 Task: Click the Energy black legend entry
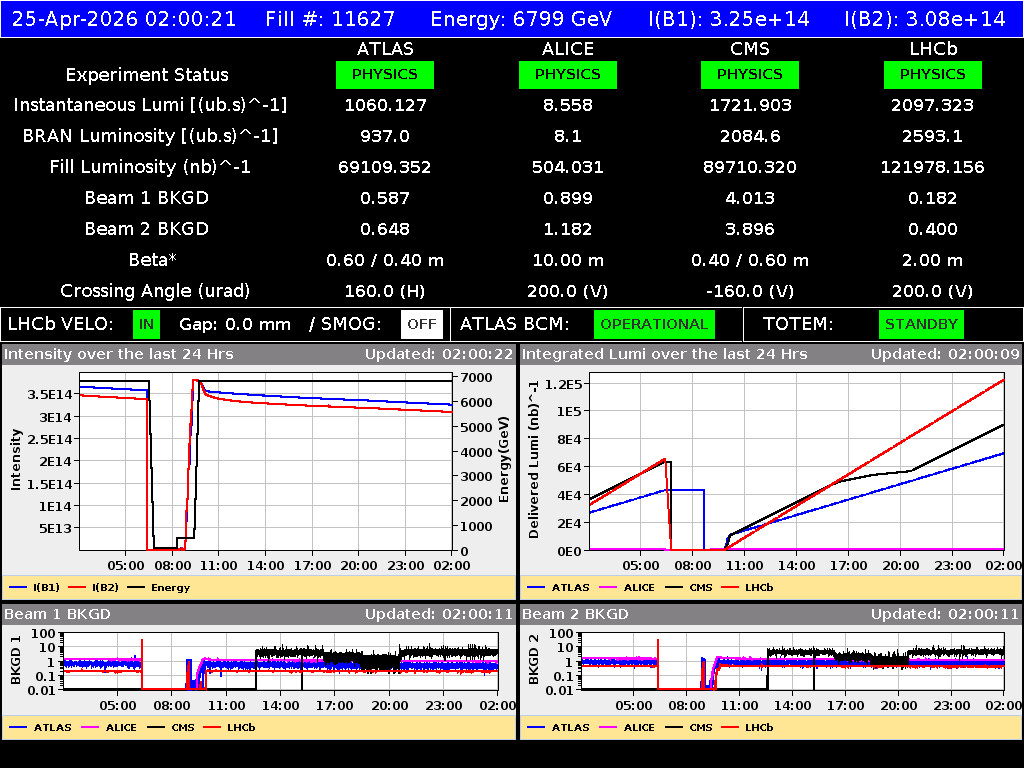pyautogui.click(x=159, y=587)
